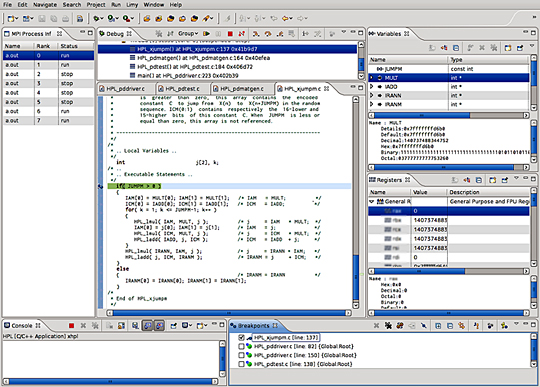Switch to the HPL_pdmatgen.c editor tab
This screenshot has height=387, width=540.
tap(242, 89)
